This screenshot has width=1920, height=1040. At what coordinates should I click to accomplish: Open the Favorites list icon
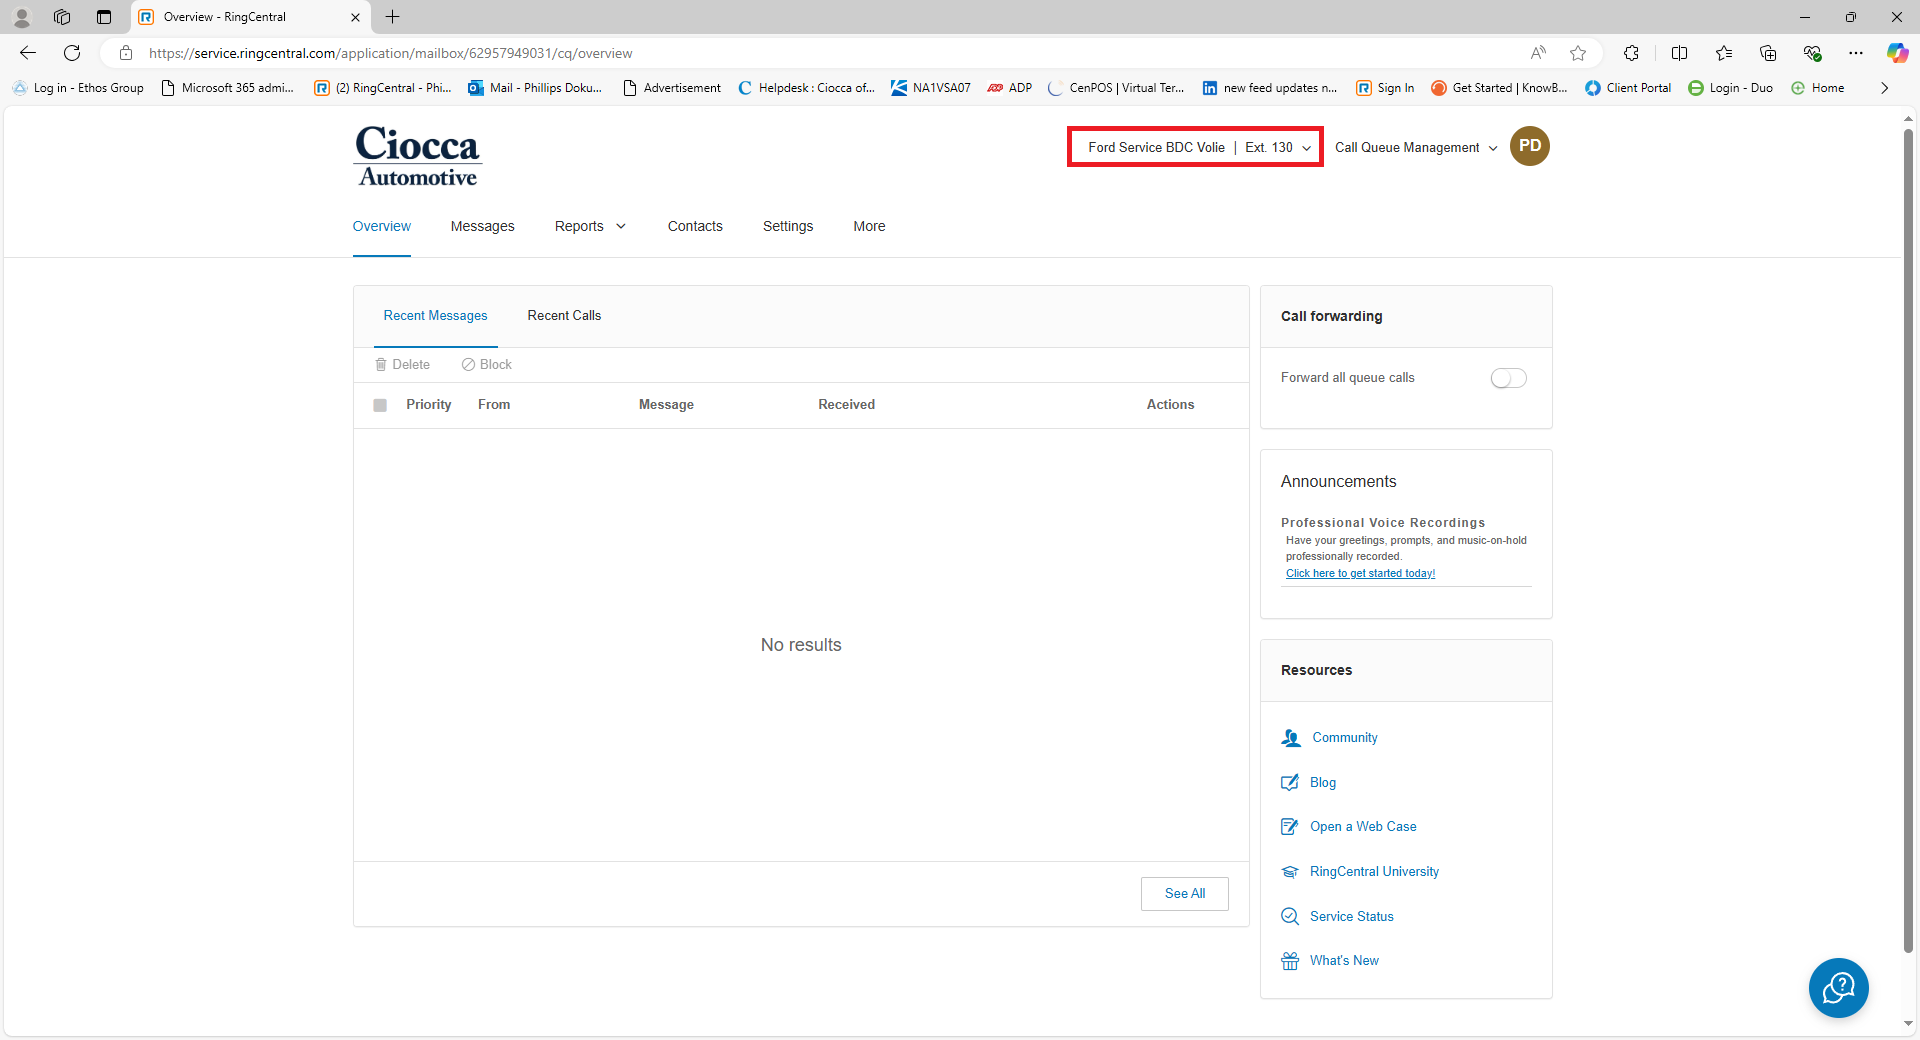(1724, 53)
